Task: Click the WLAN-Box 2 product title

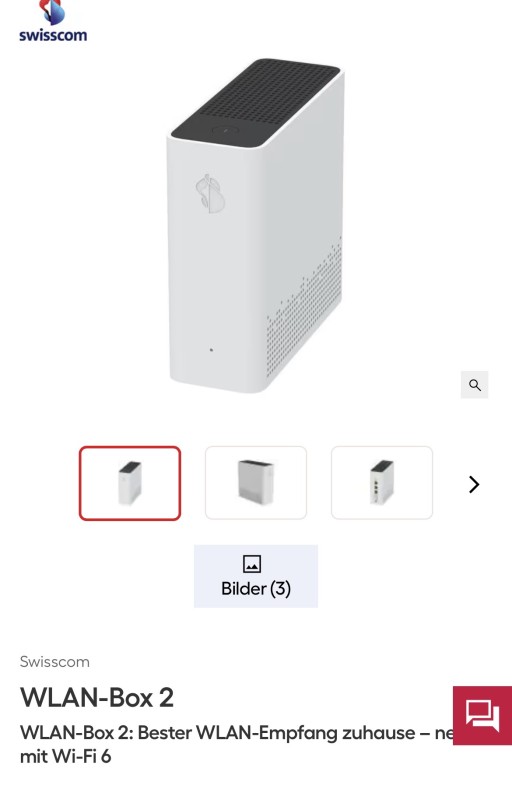Action: 97,697
